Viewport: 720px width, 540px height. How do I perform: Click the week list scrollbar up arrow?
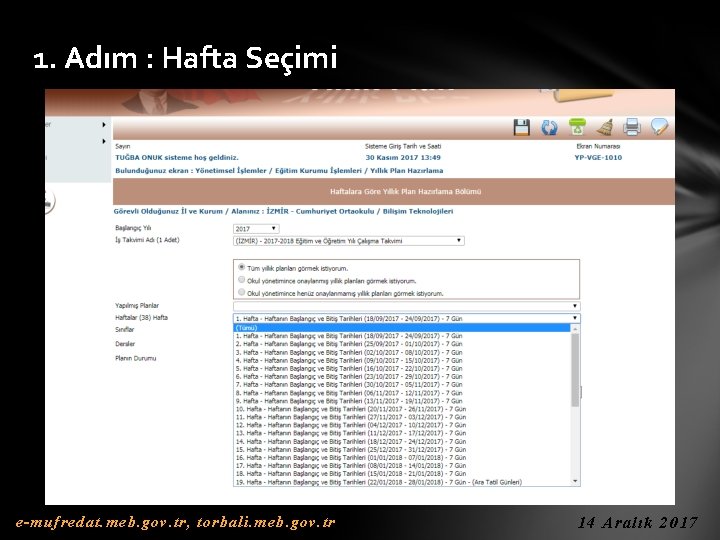[x=575, y=329]
